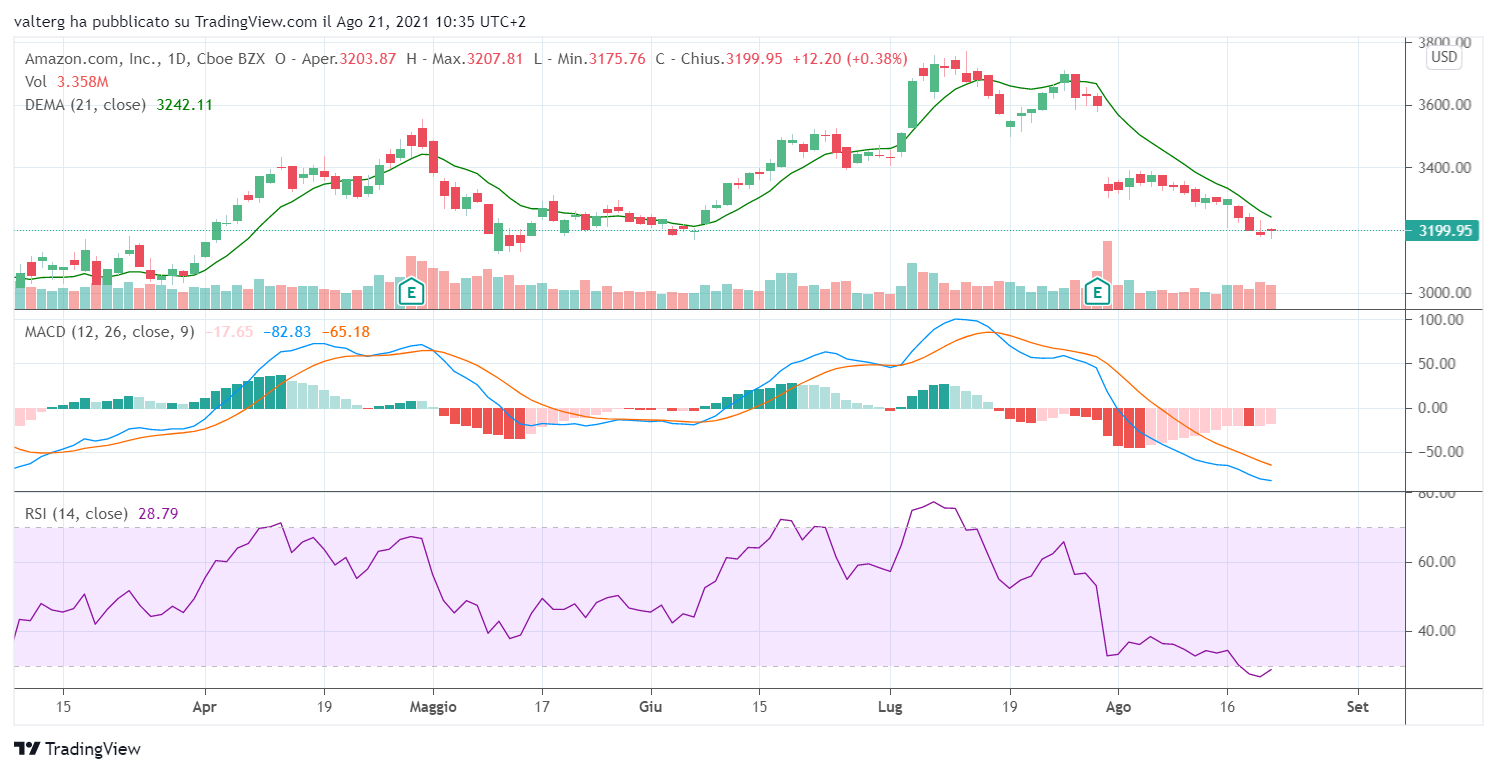This screenshot has width=1497, height=772.
Task: Click the DEMA value 3242.11
Action: point(185,104)
